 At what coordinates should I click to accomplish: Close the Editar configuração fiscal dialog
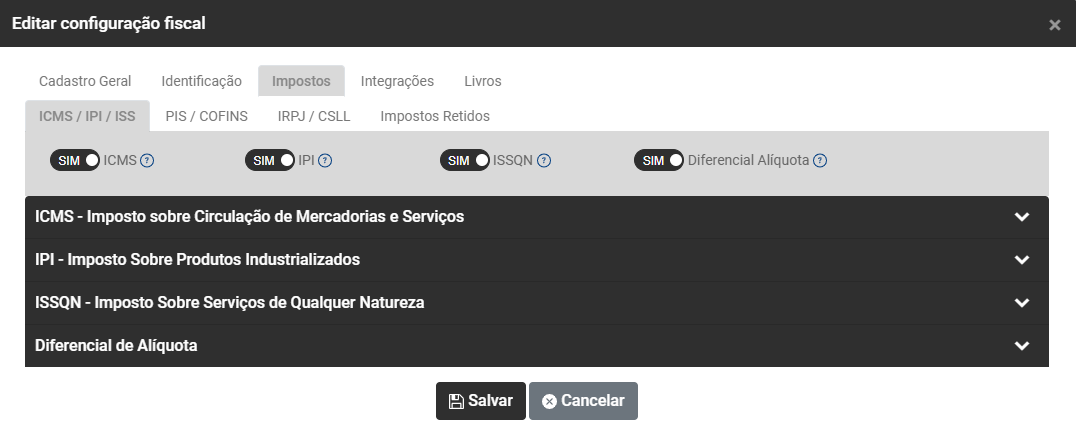coord(1054,25)
